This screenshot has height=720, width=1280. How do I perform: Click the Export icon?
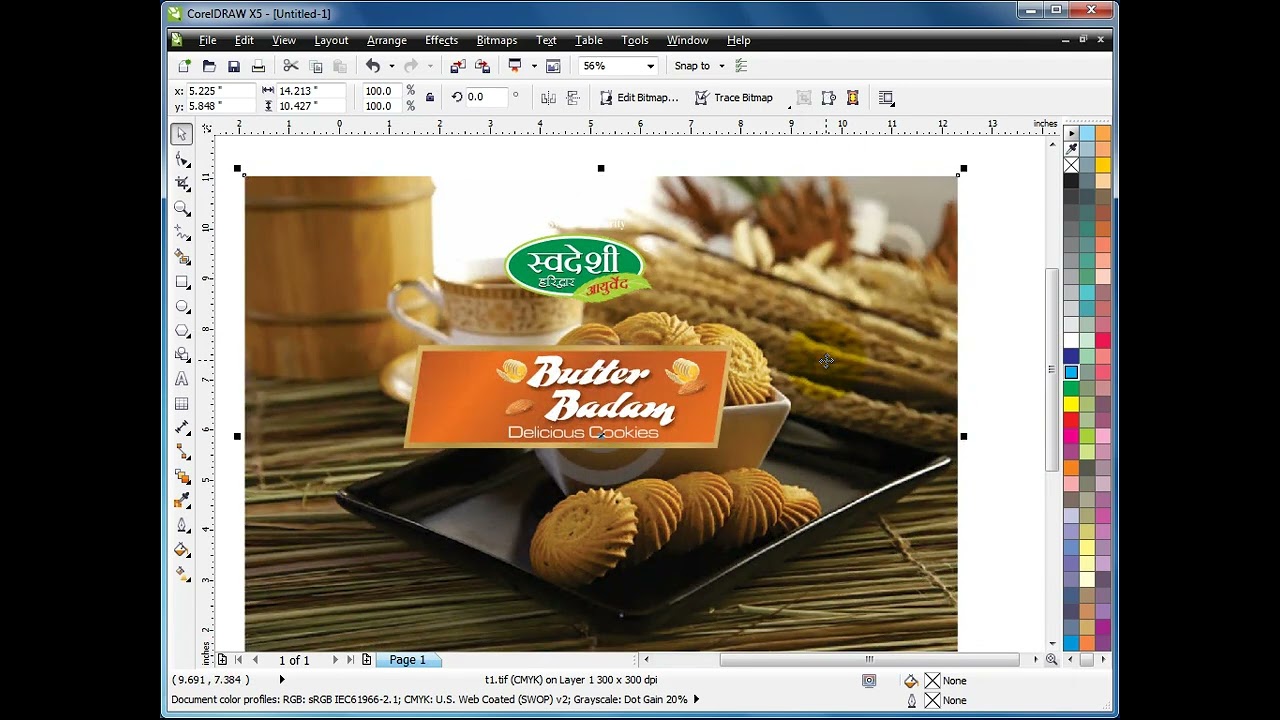[482, 66]
